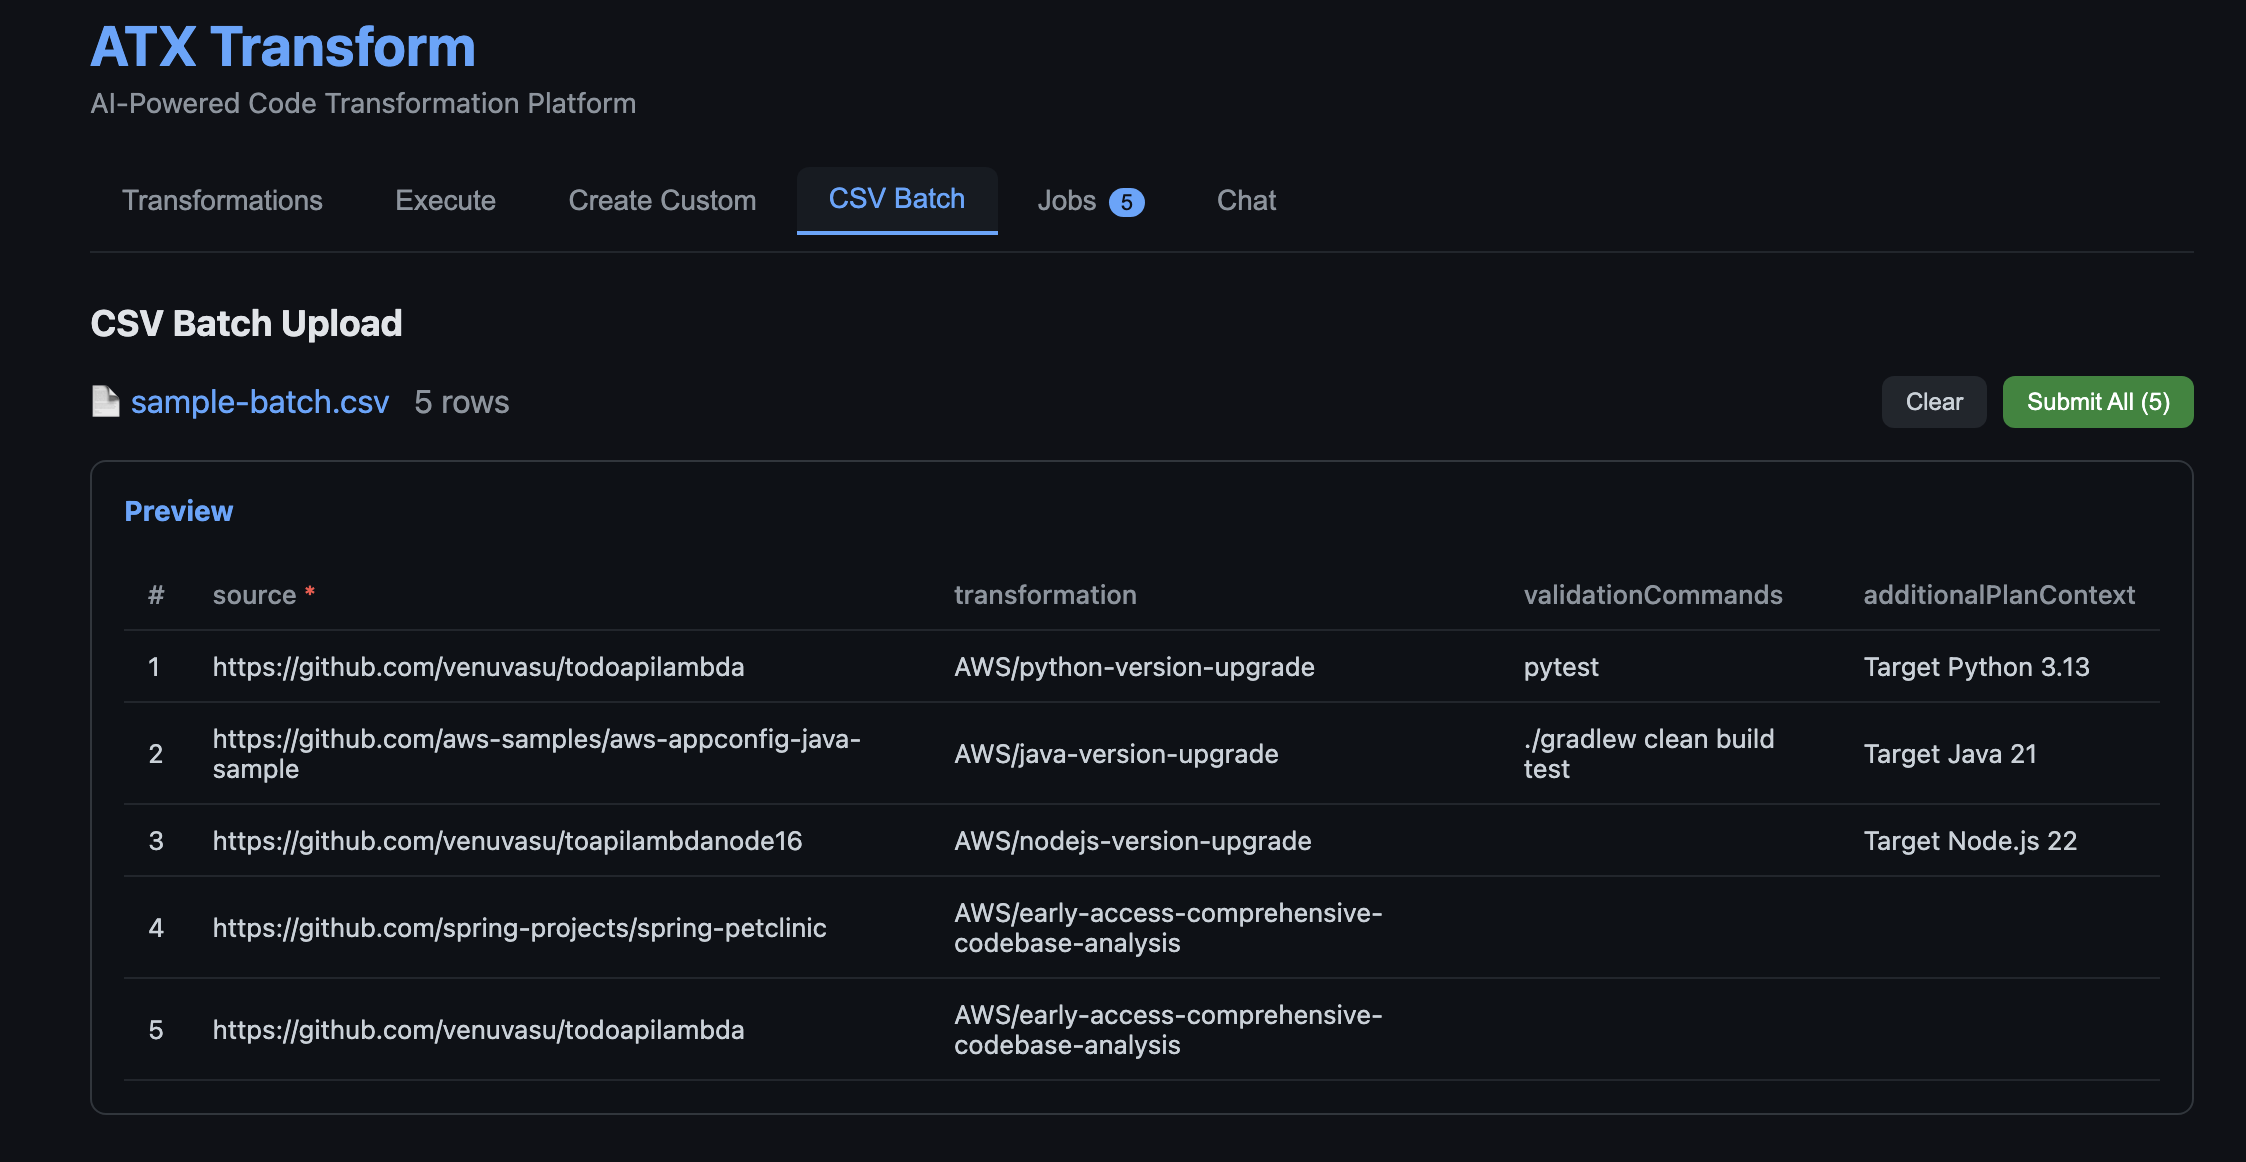This screenshot has width=2246, height=1162.
Task: Click the ATX Transform title
Action: click(283, 47)
